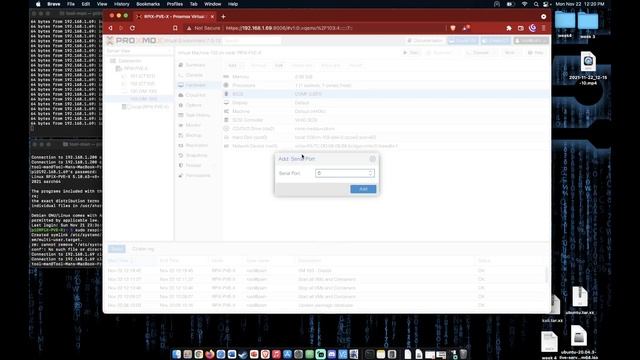640x360 pixels.
Task: Open the Window menu in menu bar
Action: coord(212,4)
